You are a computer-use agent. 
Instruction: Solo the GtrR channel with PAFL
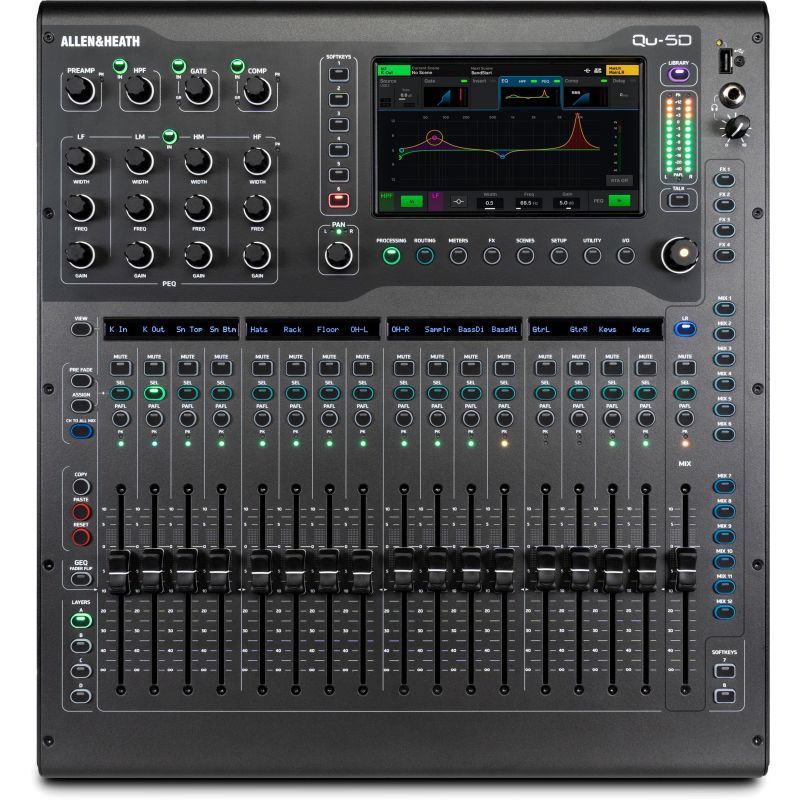[x=579, y=418]
